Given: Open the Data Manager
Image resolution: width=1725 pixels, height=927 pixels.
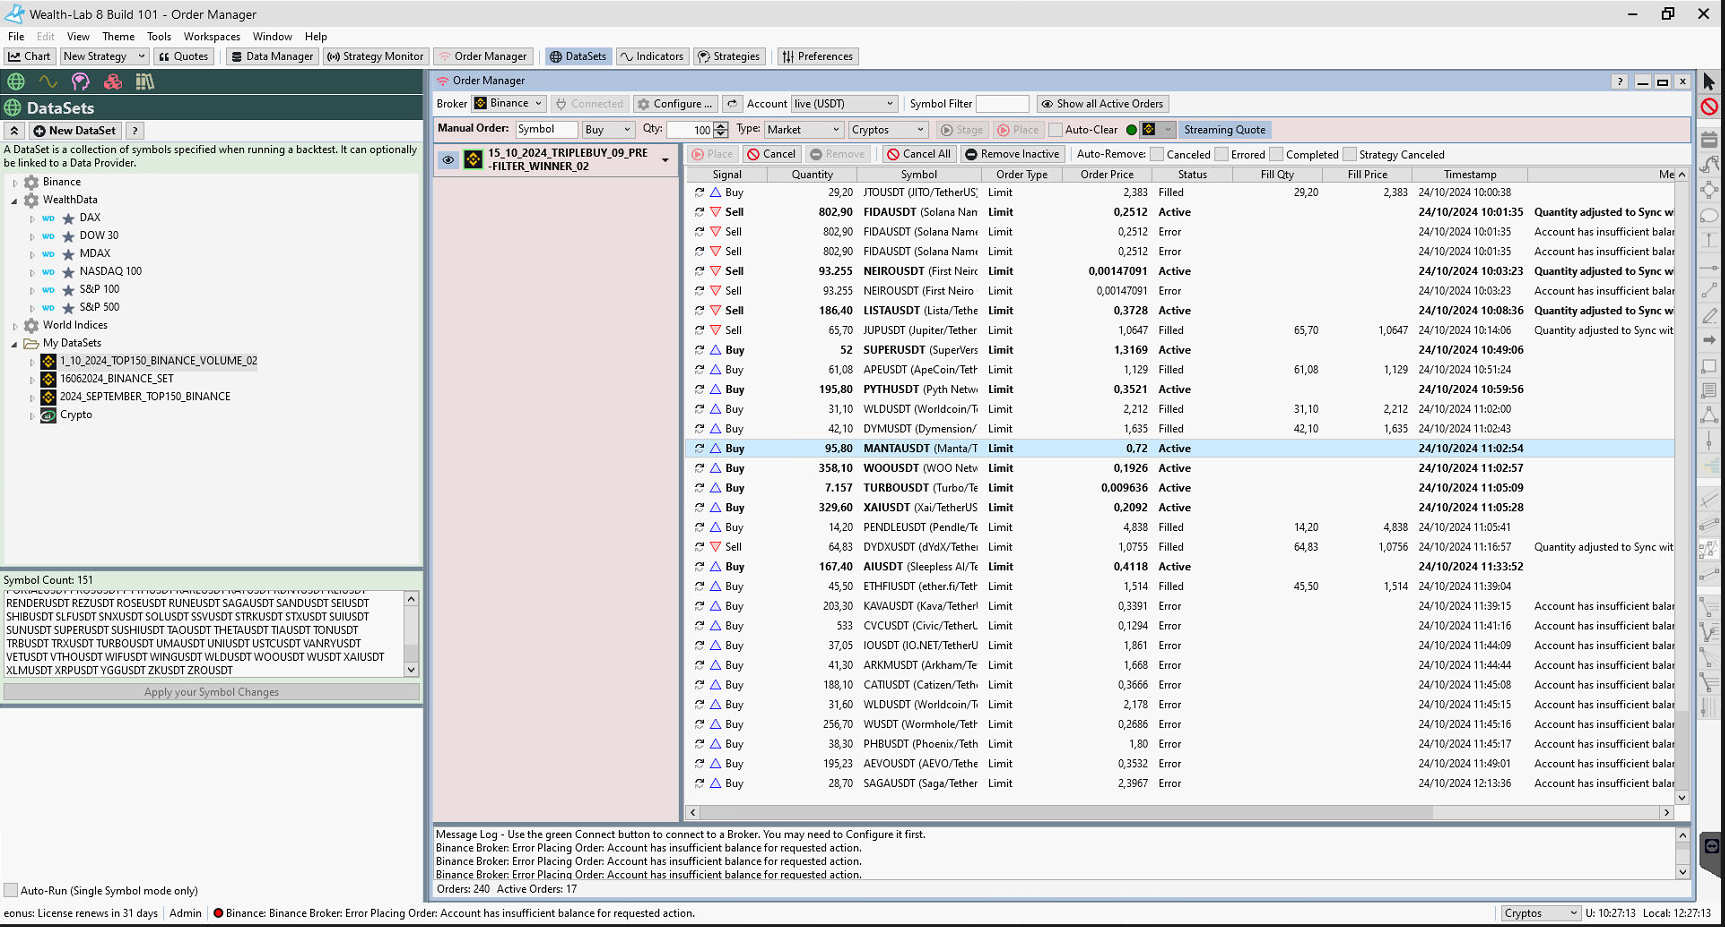Looking at the screenshot, I should click(x=272, y=57).
